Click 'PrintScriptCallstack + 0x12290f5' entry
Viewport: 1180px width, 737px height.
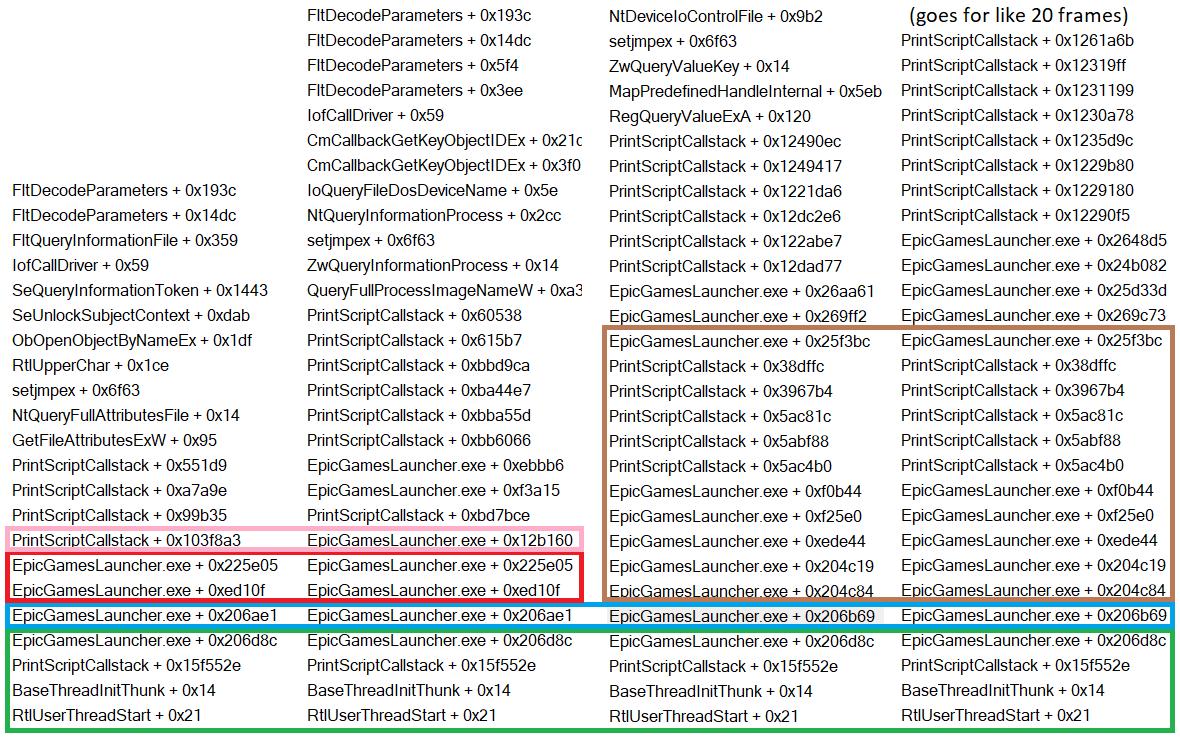coord(1015,215)
